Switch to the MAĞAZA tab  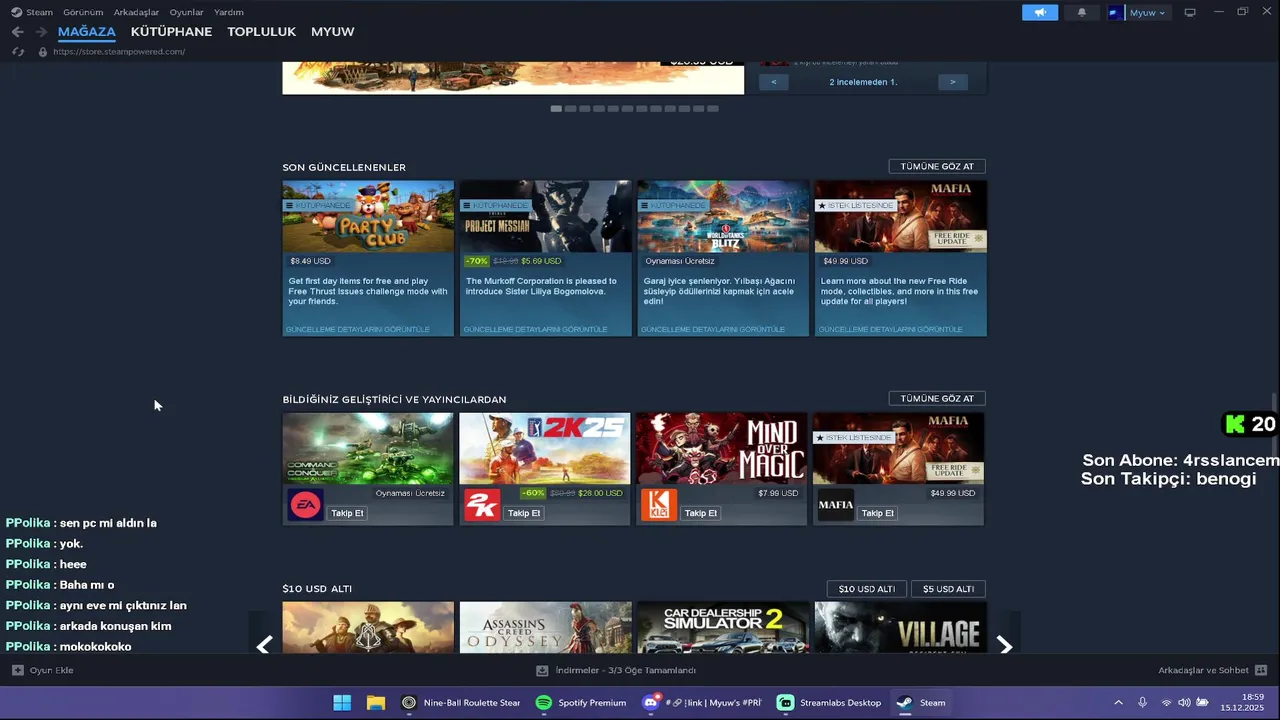[x=87, y=32]
